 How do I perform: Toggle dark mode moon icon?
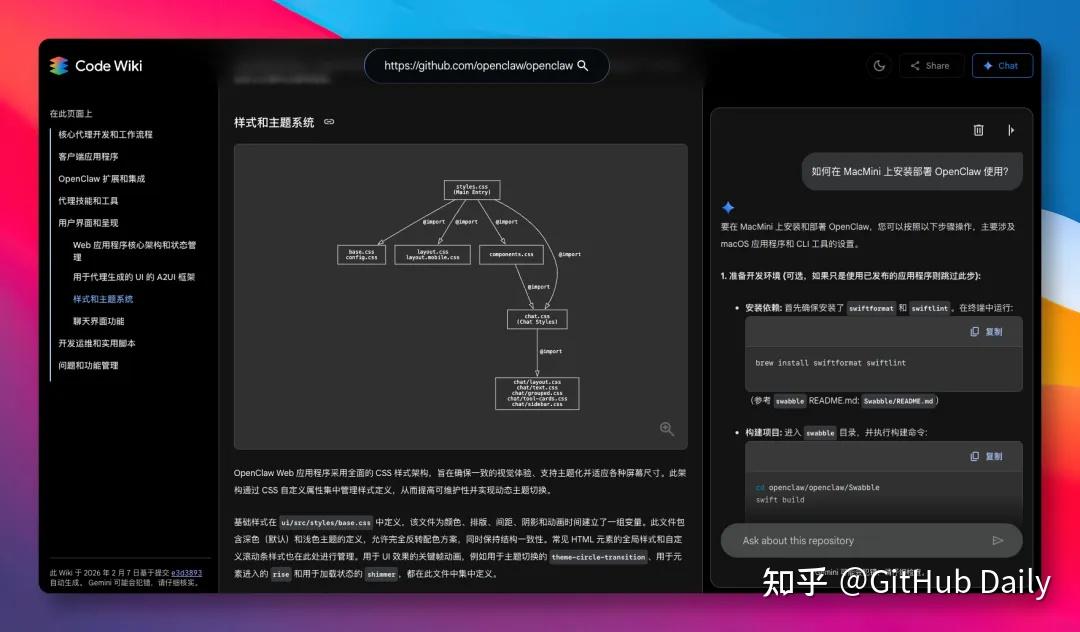[879, 66]
